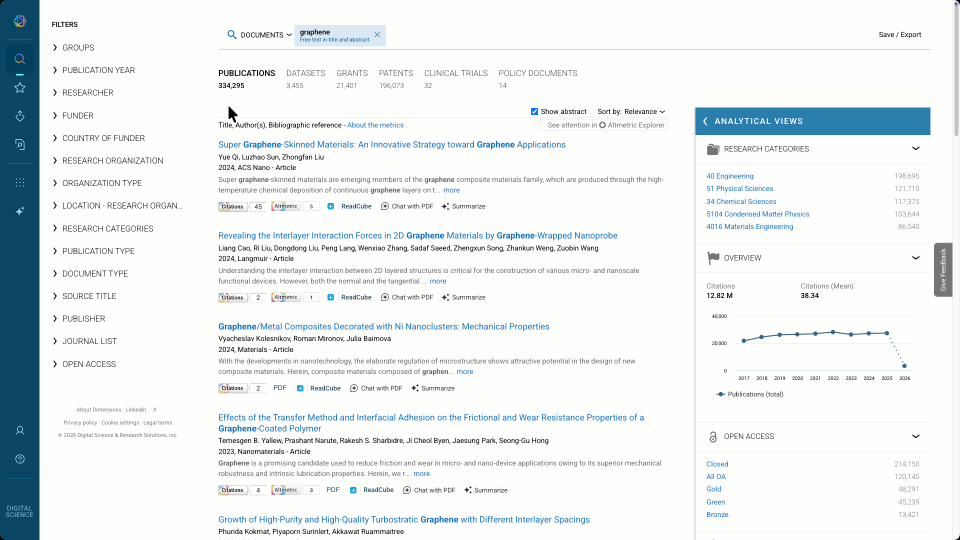Open the About the metrics link
This screenshot has height=540, width=960.
[x=375, y=125]
